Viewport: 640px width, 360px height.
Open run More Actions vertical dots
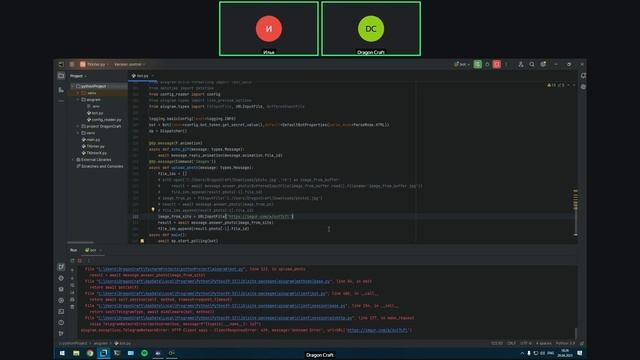click(x=506, y=64)
